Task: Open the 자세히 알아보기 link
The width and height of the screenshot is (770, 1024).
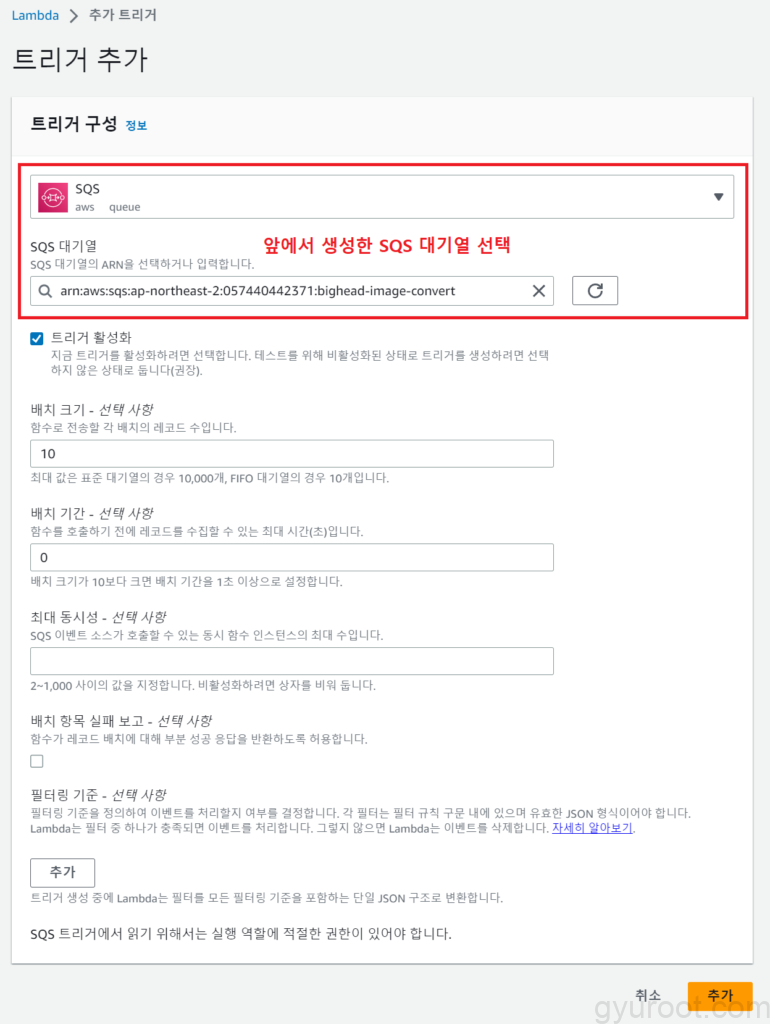Action: tap(592, 827)
